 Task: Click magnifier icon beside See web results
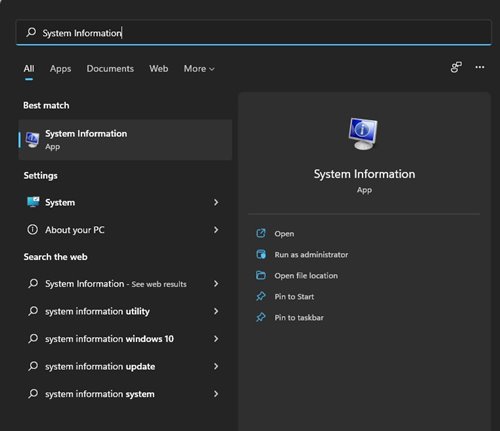(x=33, y=283)
